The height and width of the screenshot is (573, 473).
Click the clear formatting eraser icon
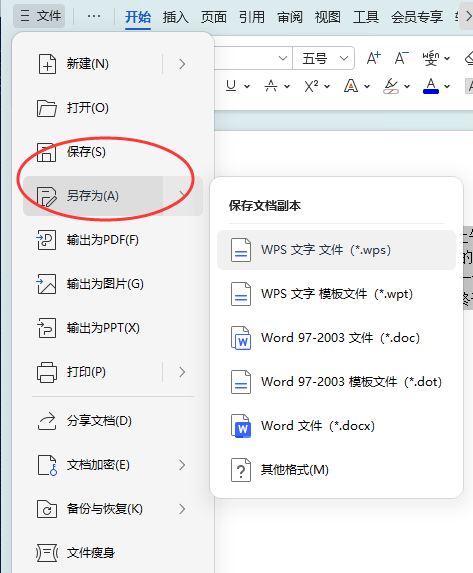tap(469, 58)
